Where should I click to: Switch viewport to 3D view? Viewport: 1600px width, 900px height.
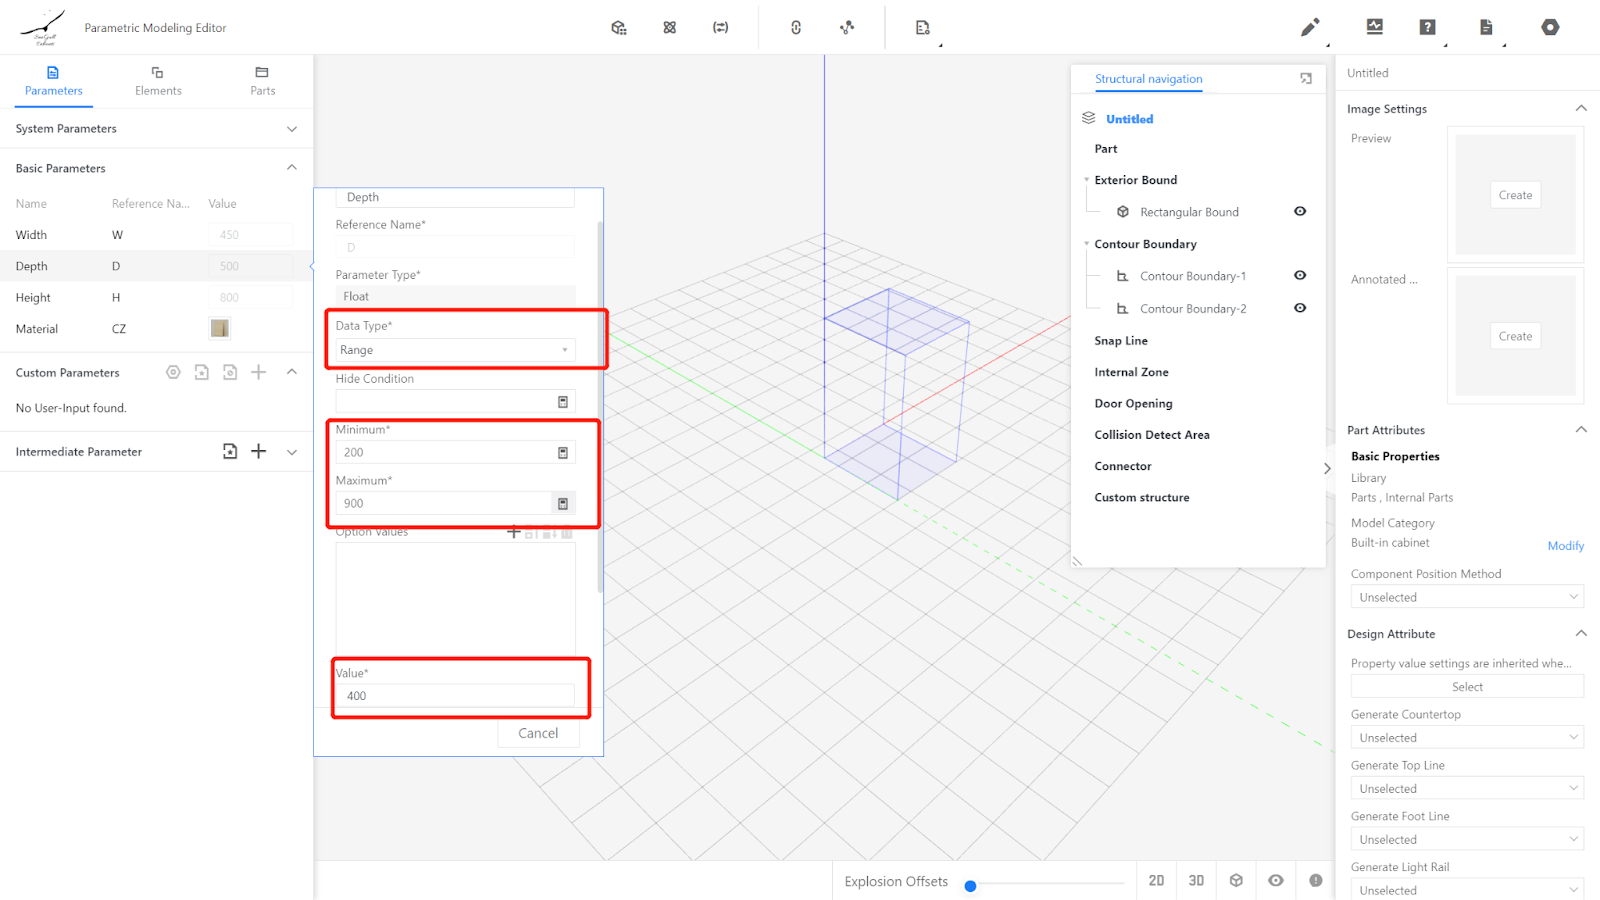click(x=1196, y=880)
